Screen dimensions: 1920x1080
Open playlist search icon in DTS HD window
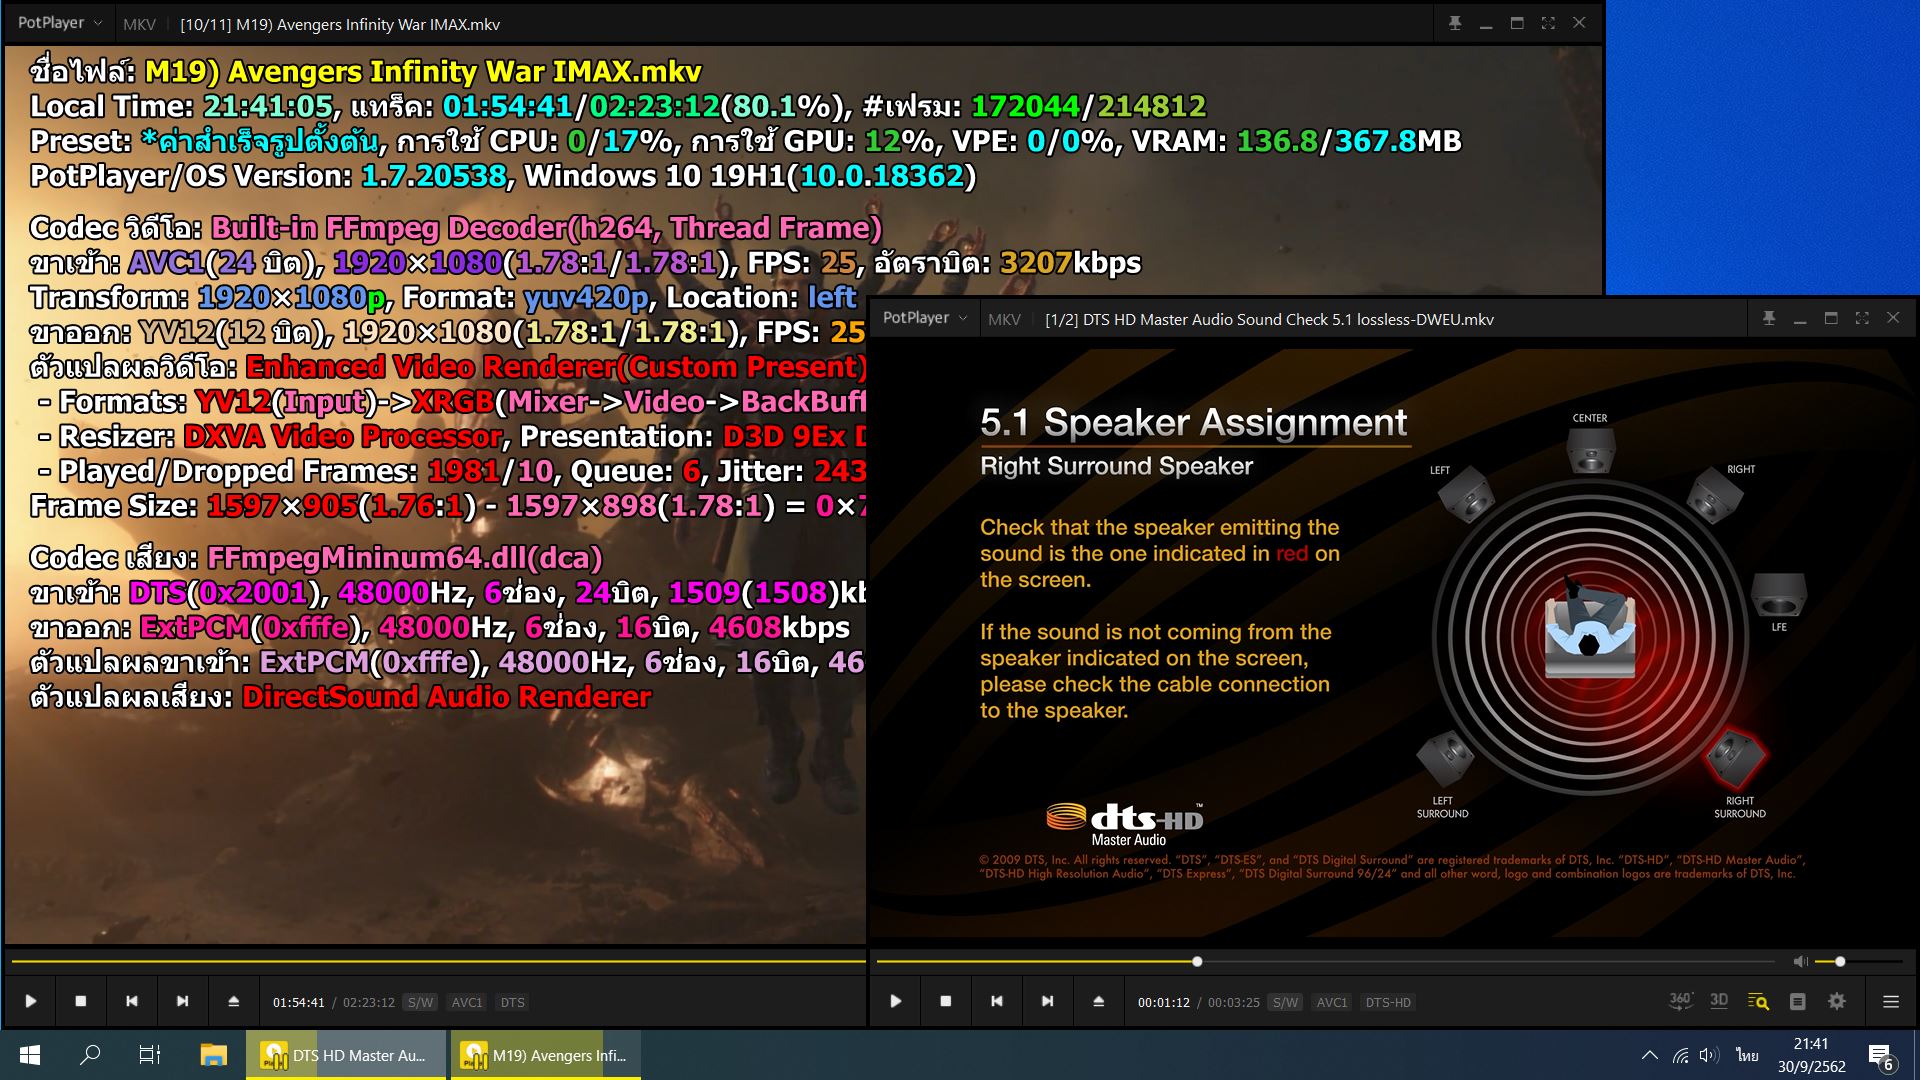[1758, 1001]
